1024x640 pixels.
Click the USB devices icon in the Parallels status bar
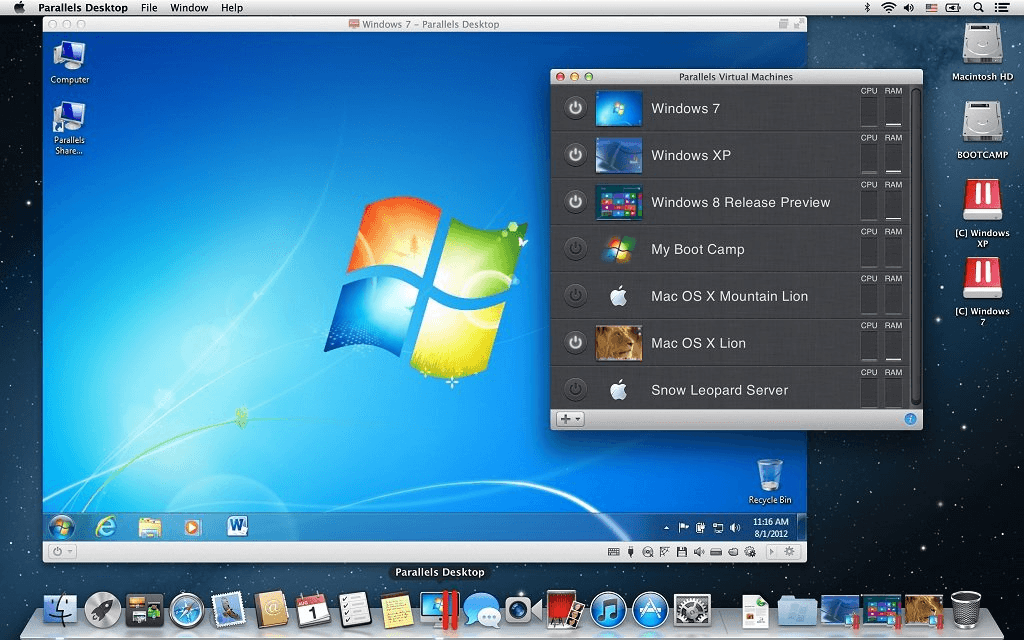pos(631,550)
